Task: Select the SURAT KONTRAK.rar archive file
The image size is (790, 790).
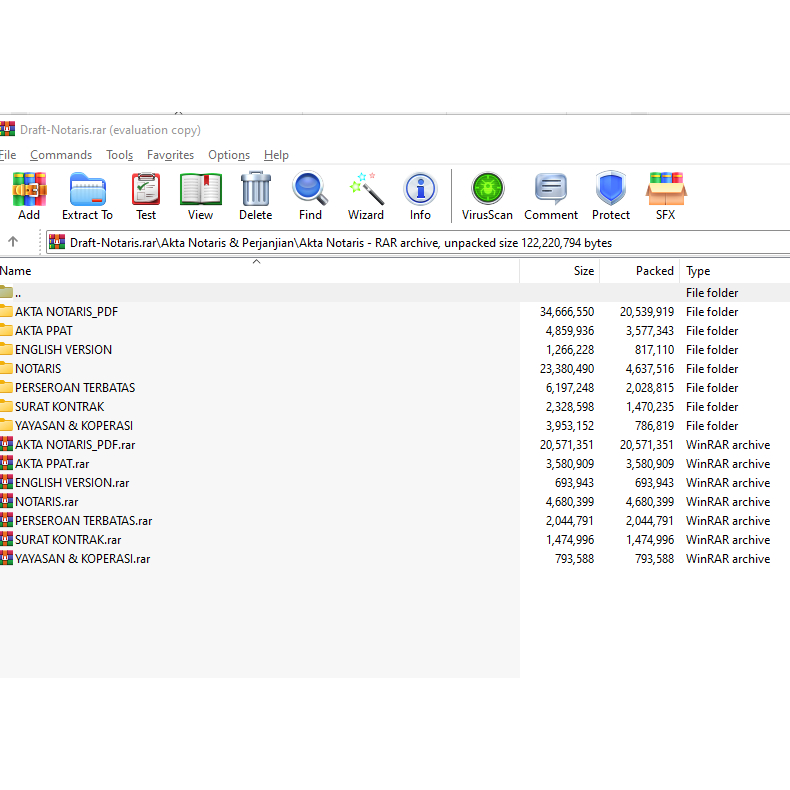Action: 67,540
